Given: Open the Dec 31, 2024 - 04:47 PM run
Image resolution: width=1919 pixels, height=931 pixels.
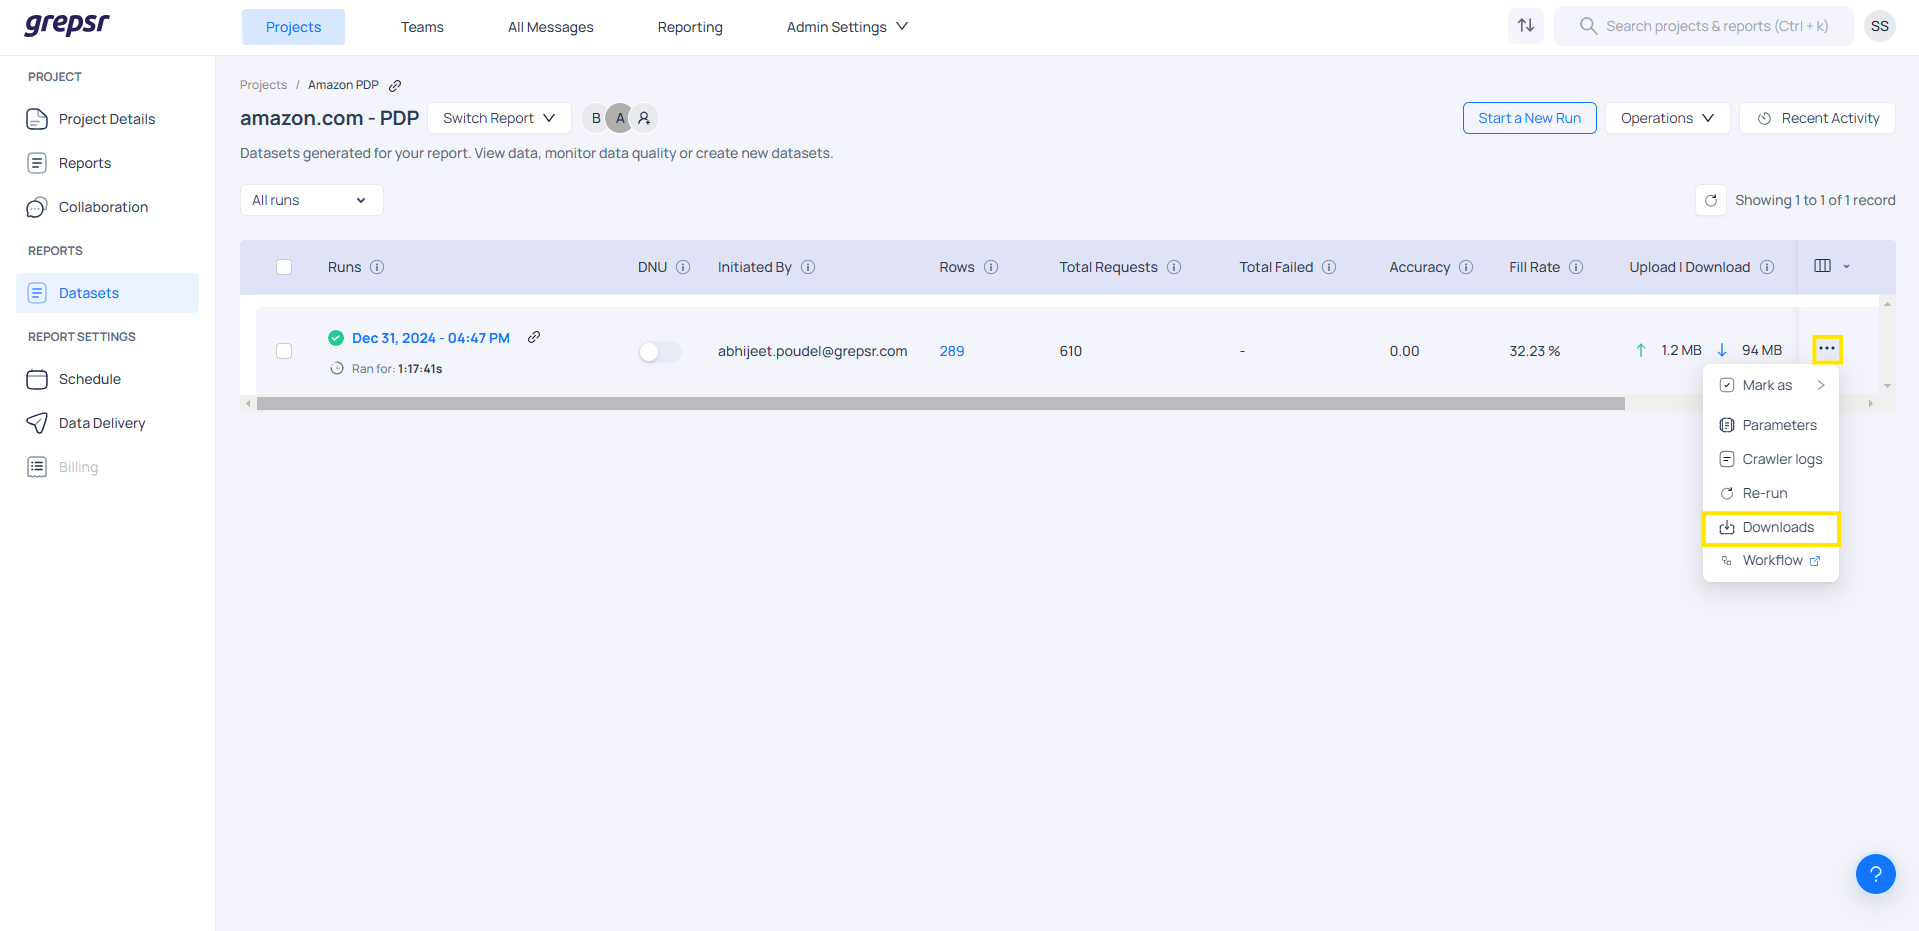Looking at the screenshot, I should (430, 338).
